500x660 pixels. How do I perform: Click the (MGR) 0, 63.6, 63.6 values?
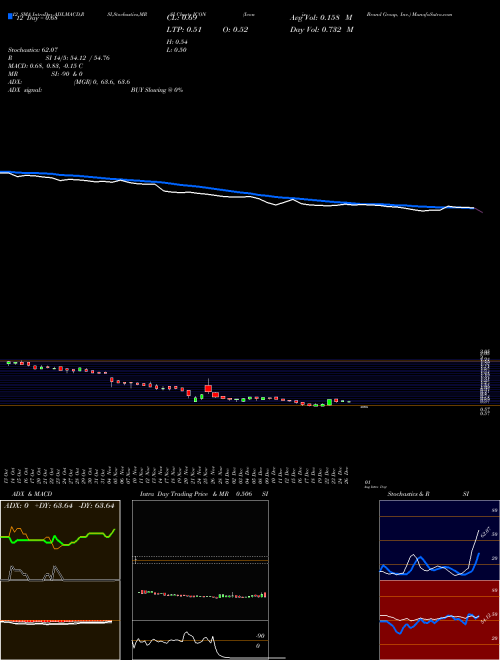[102, 82]
